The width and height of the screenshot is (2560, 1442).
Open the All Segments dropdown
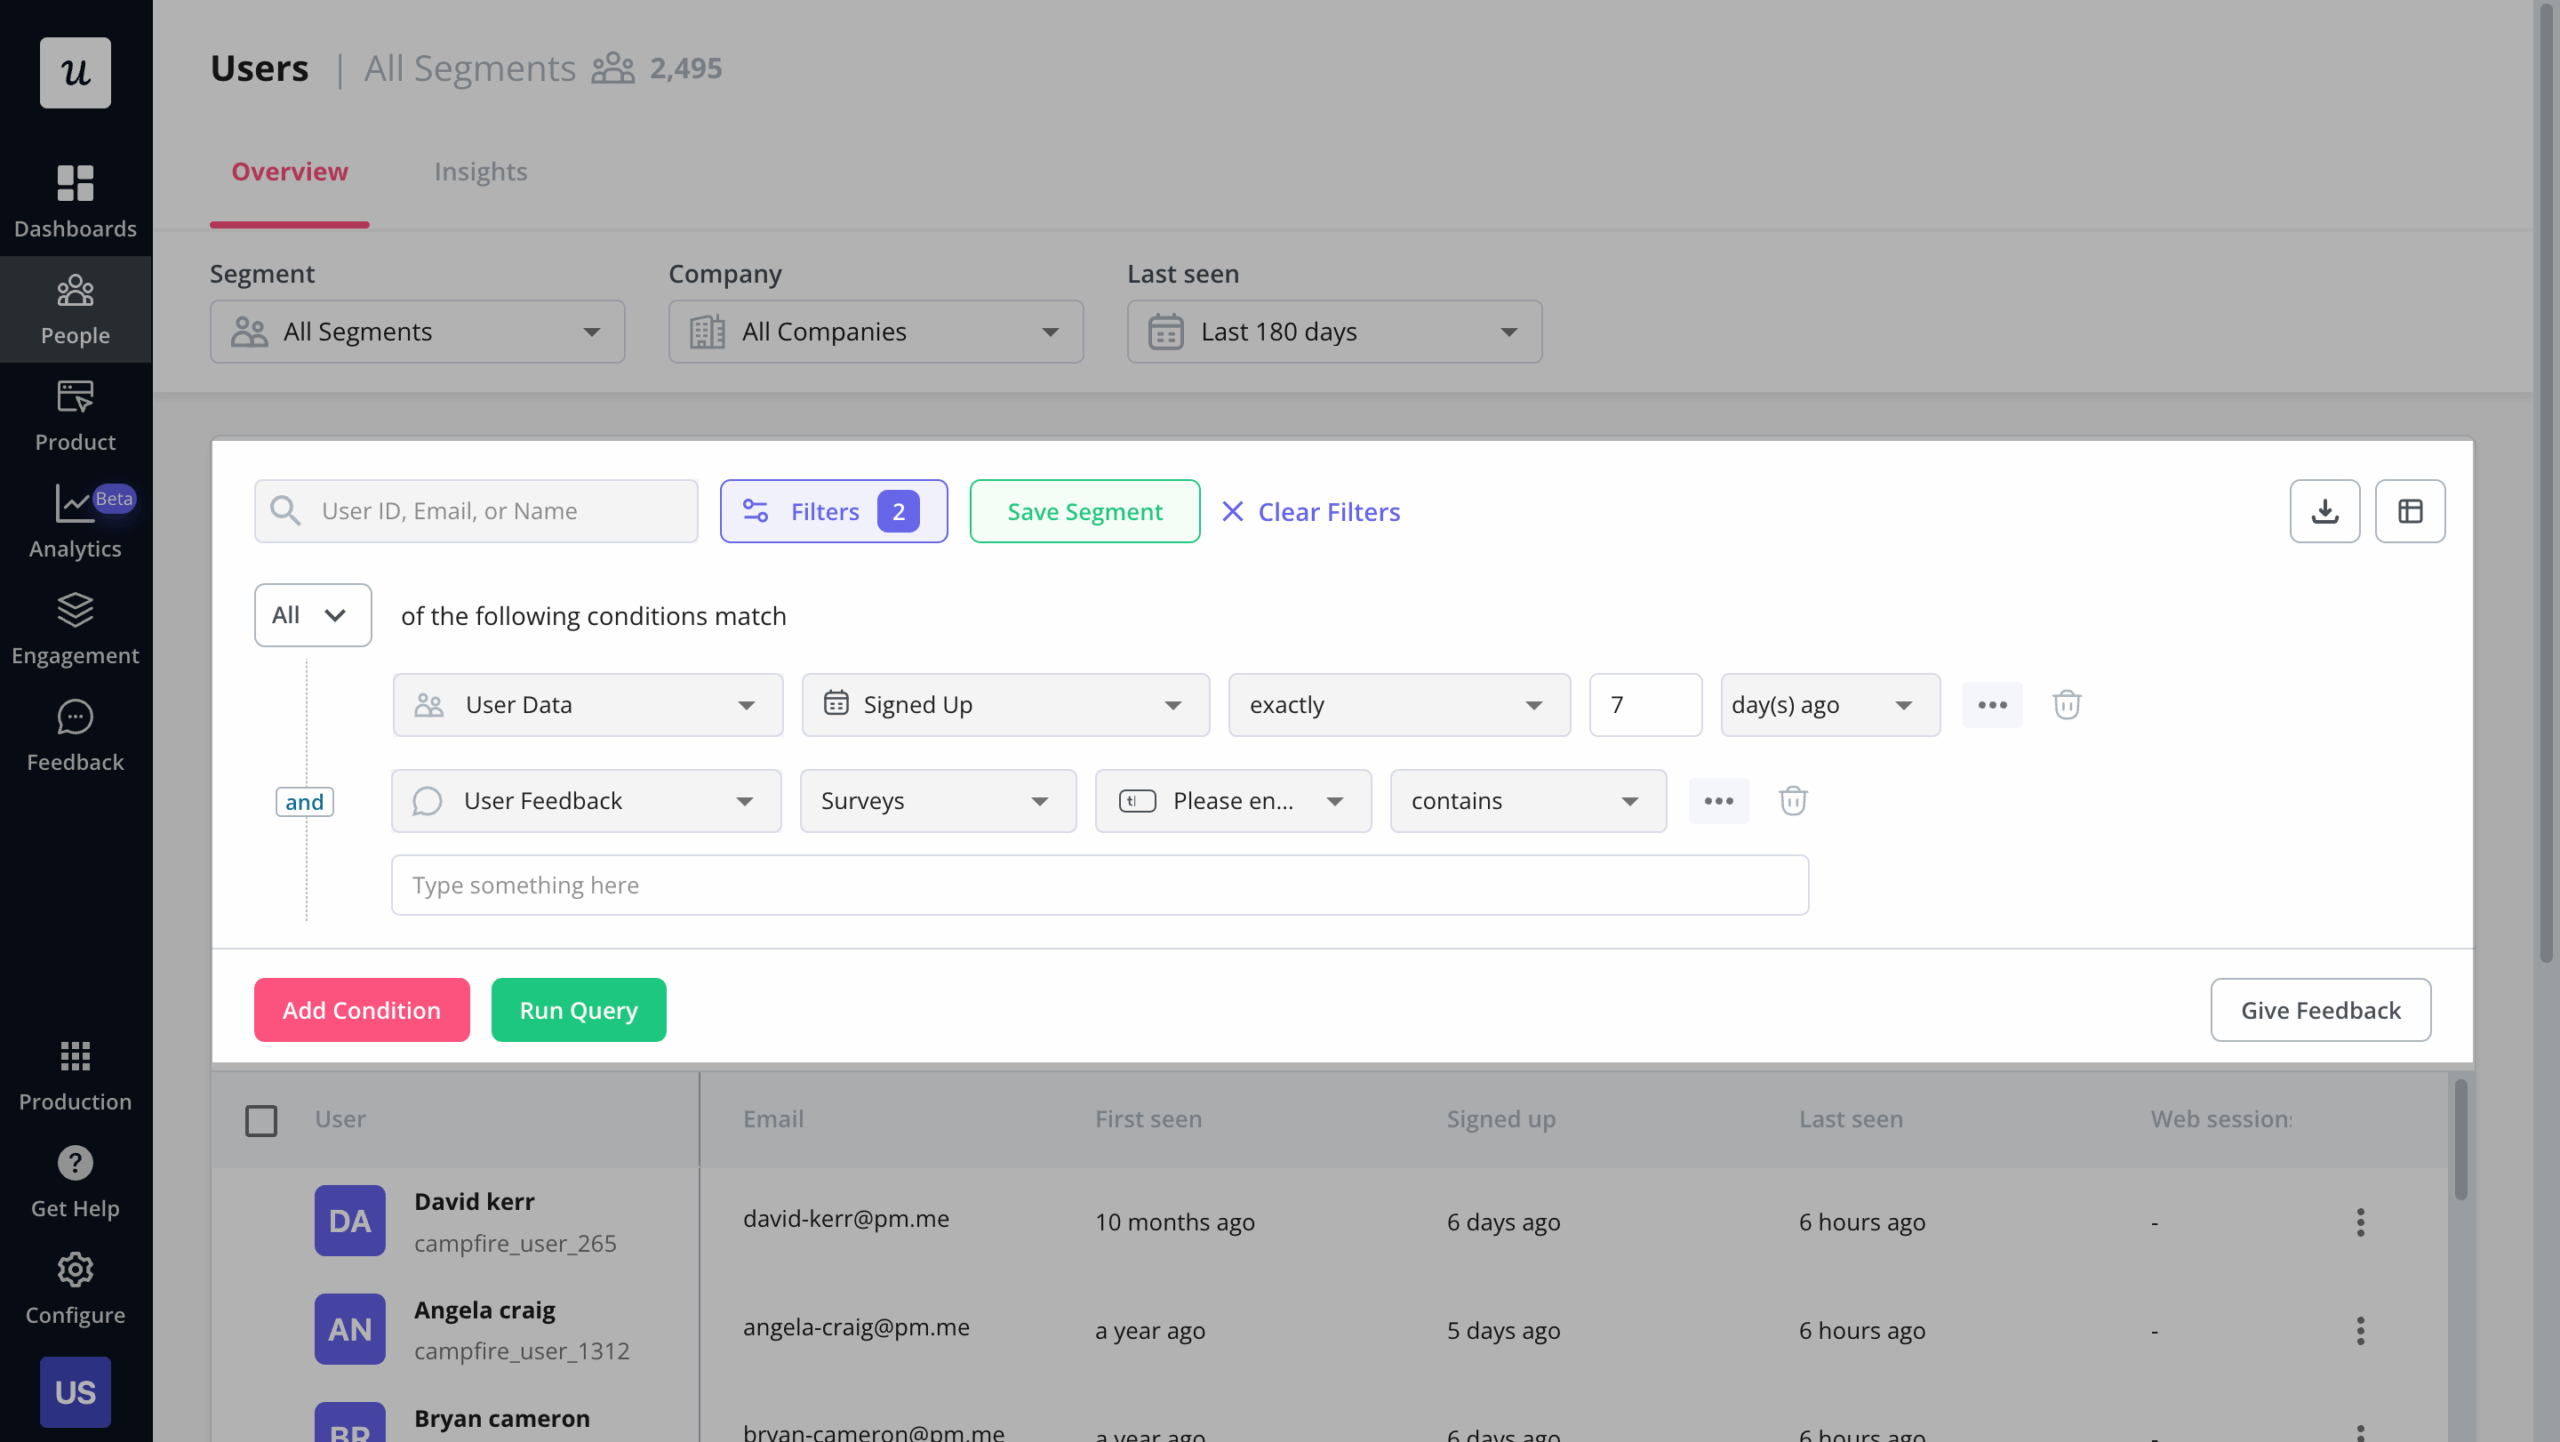pos(417,331)
